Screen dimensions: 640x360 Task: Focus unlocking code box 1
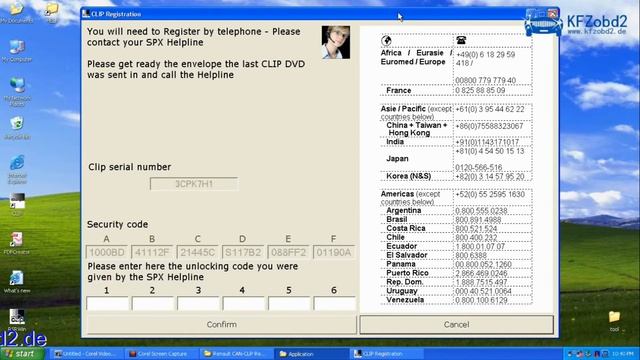[x=107, y=304]
